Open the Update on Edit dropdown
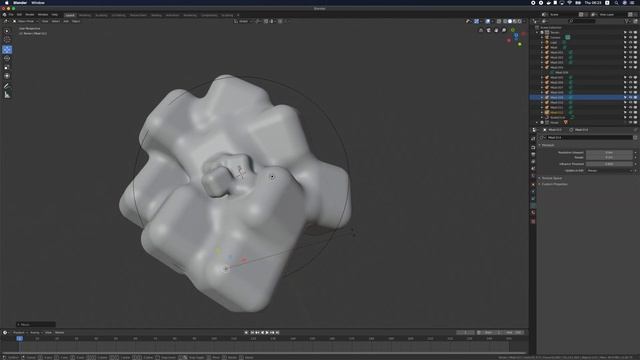This screenshot has width=640, height=360. [x=610, y=171]
